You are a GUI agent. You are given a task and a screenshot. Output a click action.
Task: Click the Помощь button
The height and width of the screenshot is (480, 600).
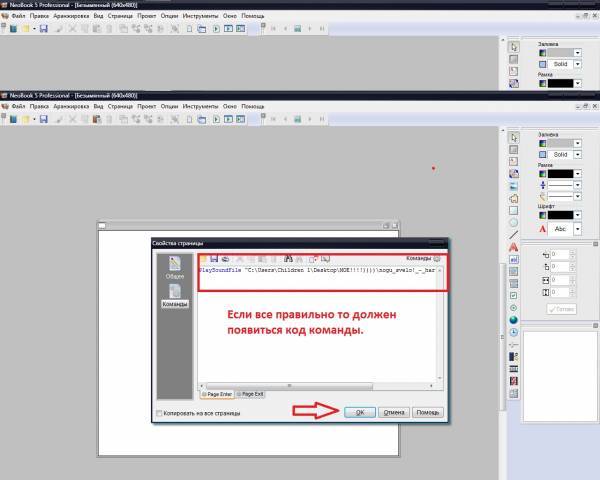(427, 411)
